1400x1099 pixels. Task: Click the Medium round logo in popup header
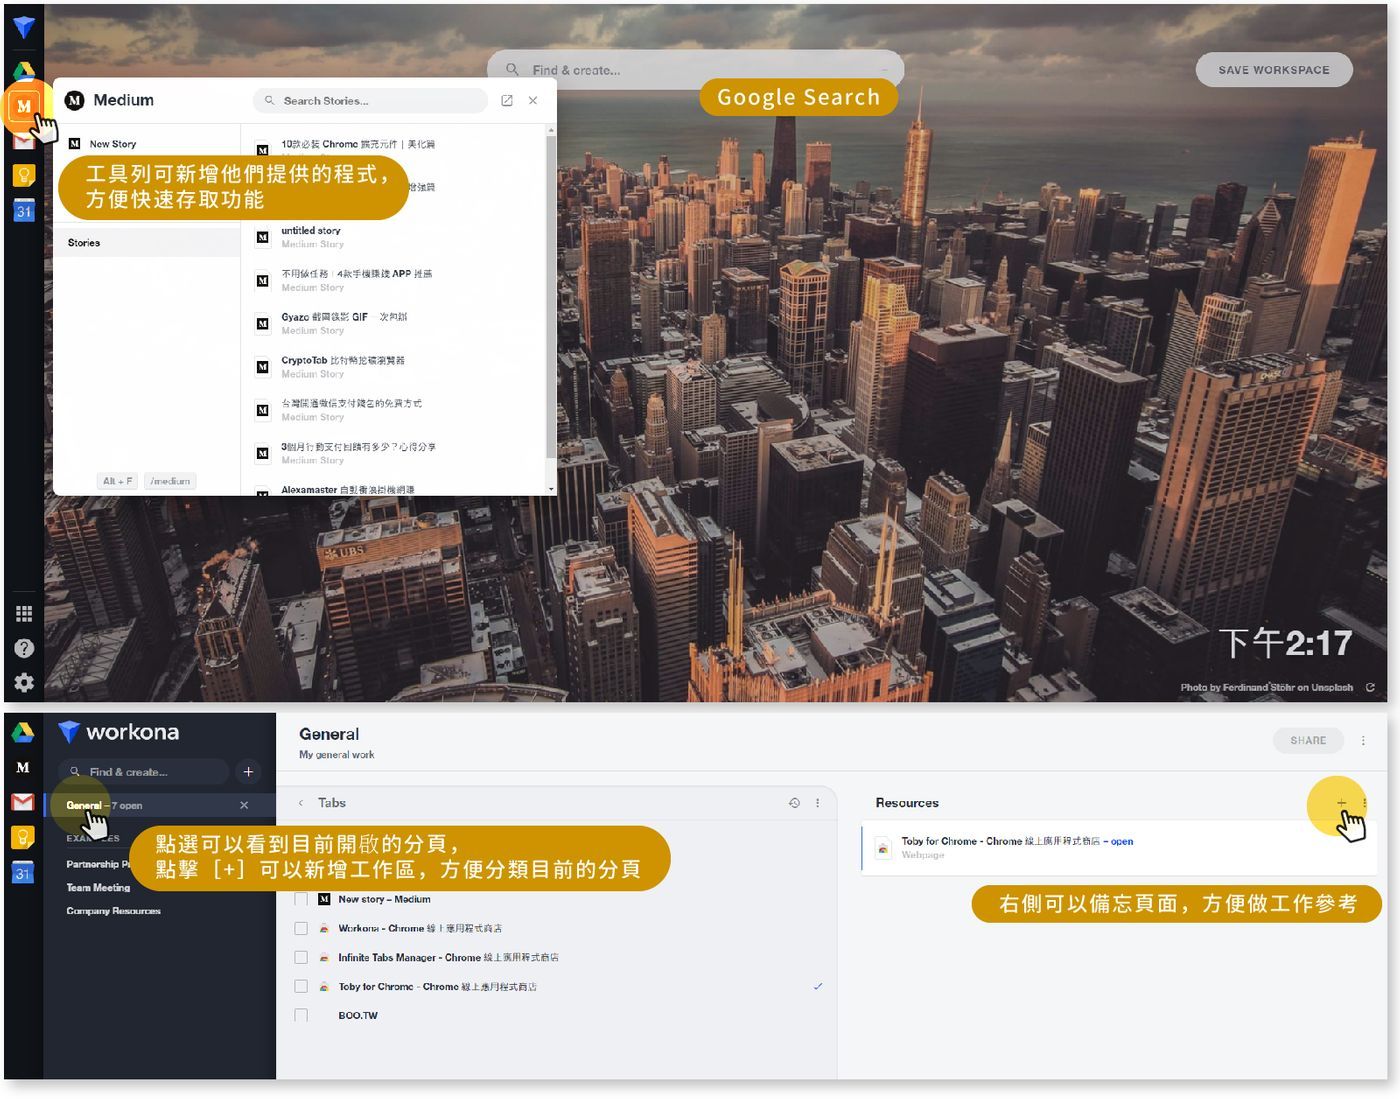74,100
